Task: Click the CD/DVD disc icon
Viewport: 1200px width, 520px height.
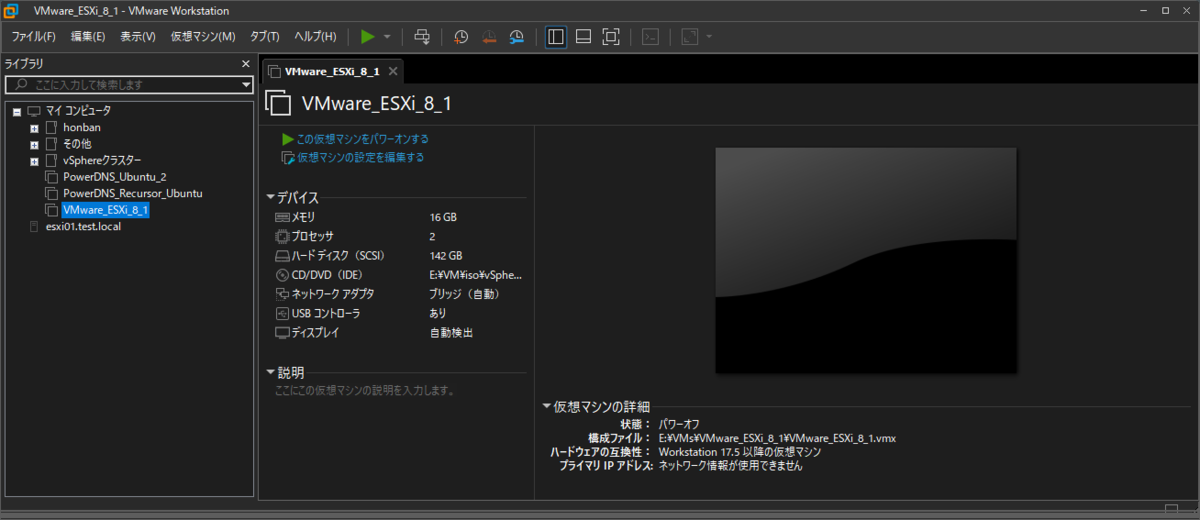Action: [x=282, y=275]
